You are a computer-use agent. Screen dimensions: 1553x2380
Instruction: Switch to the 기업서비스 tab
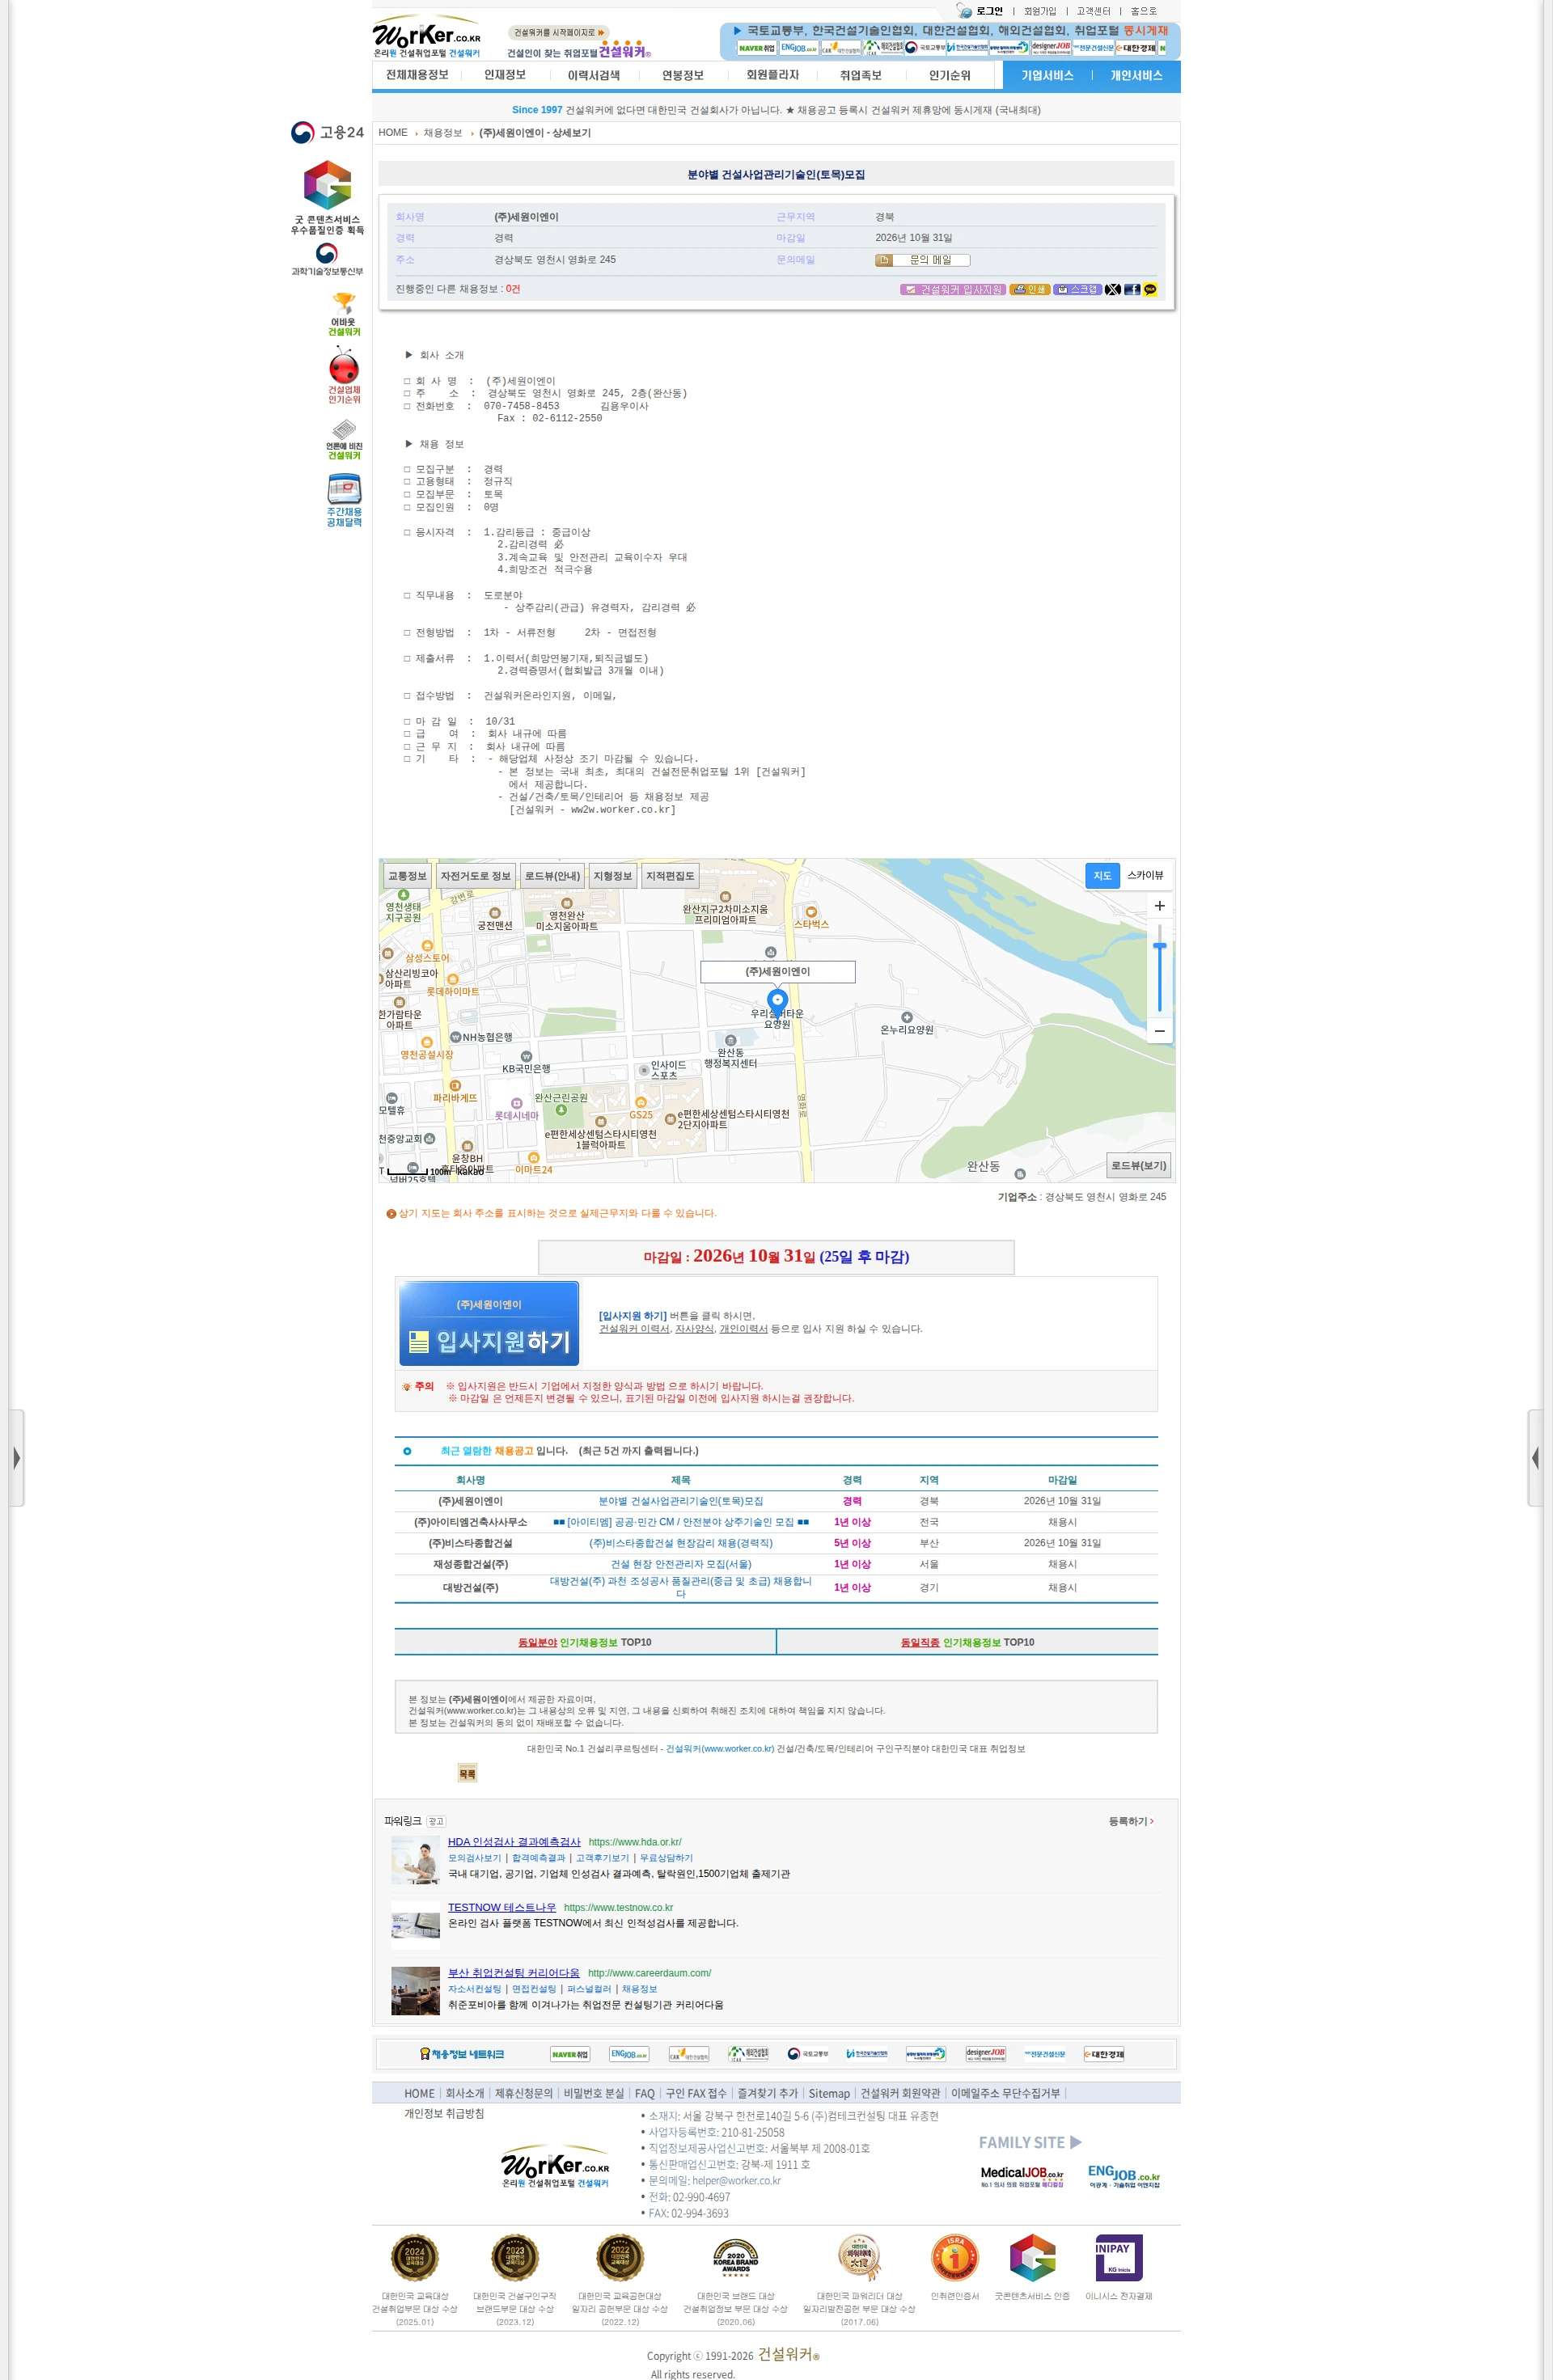point(1047,75)
